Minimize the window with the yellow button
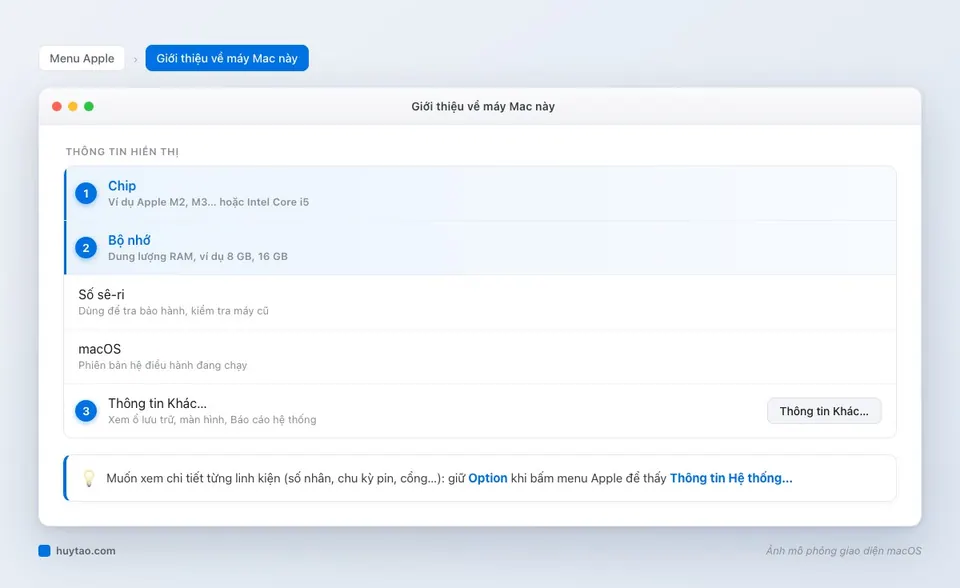The height and width of the screenshot is (588, 960). [x=73, y=107]
